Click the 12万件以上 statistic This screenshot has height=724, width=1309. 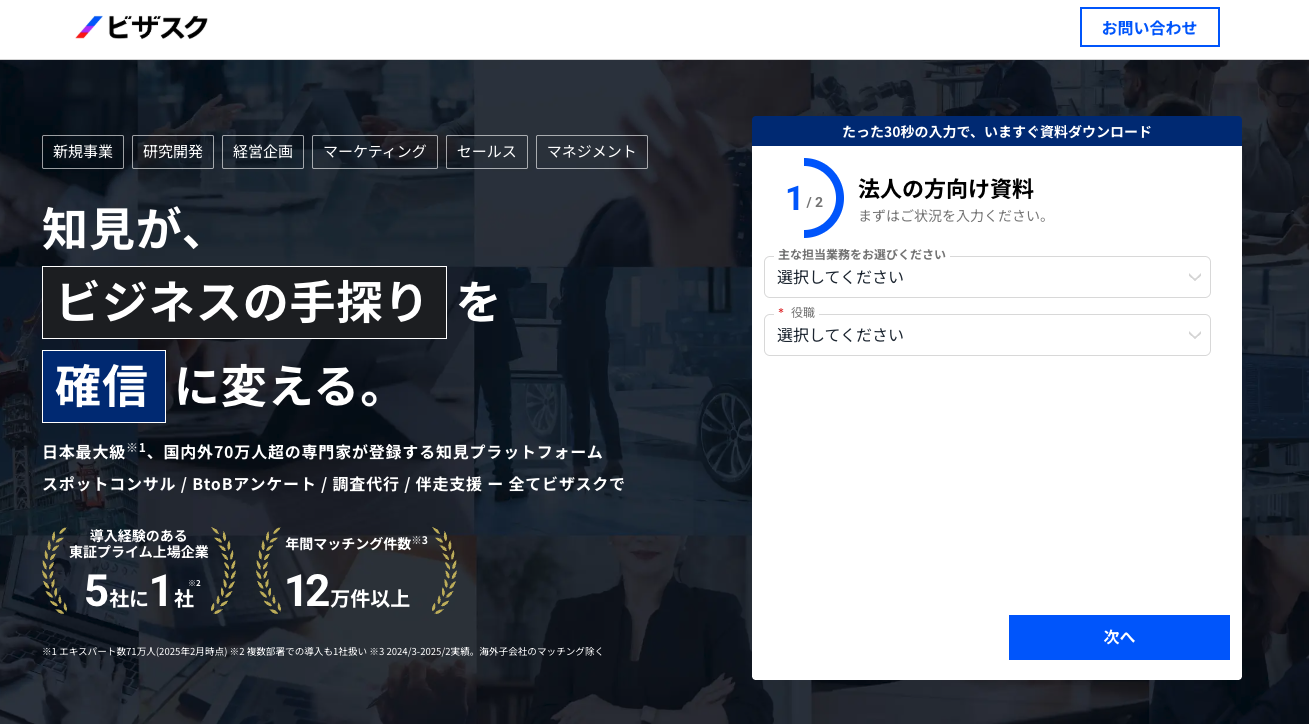pos(348,591)
